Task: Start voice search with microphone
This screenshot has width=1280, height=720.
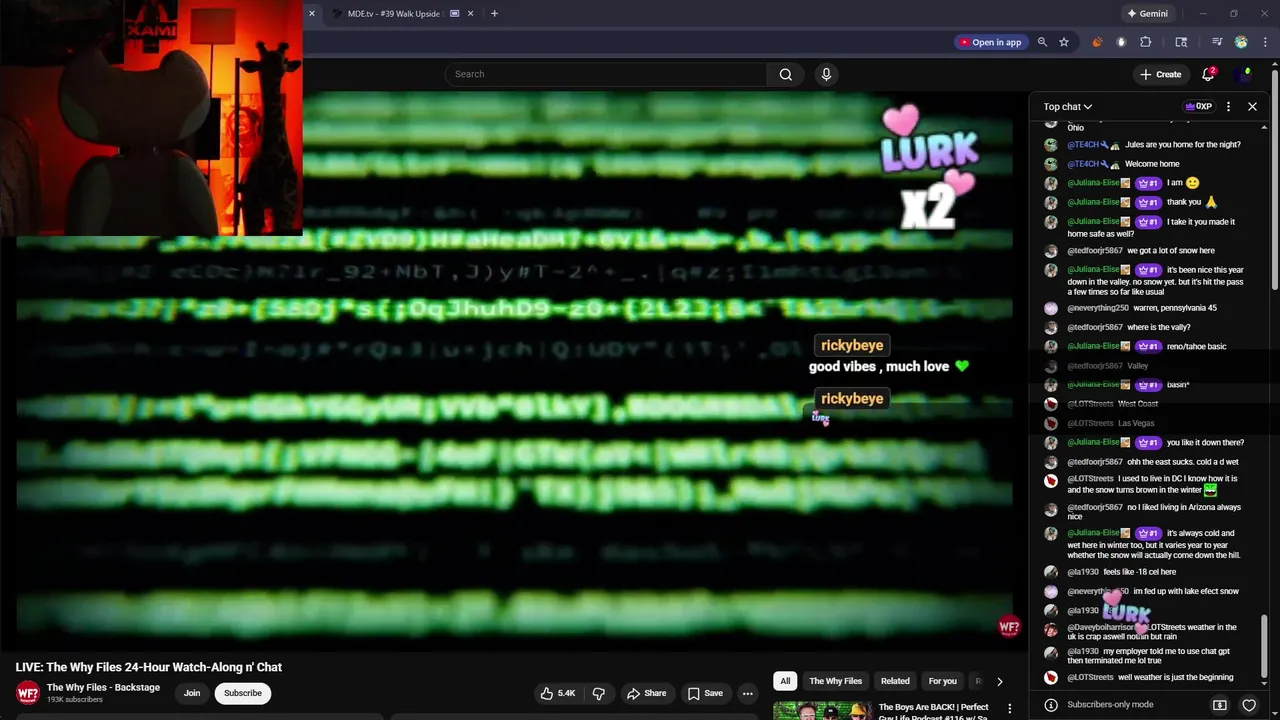Action: point(826,74)
